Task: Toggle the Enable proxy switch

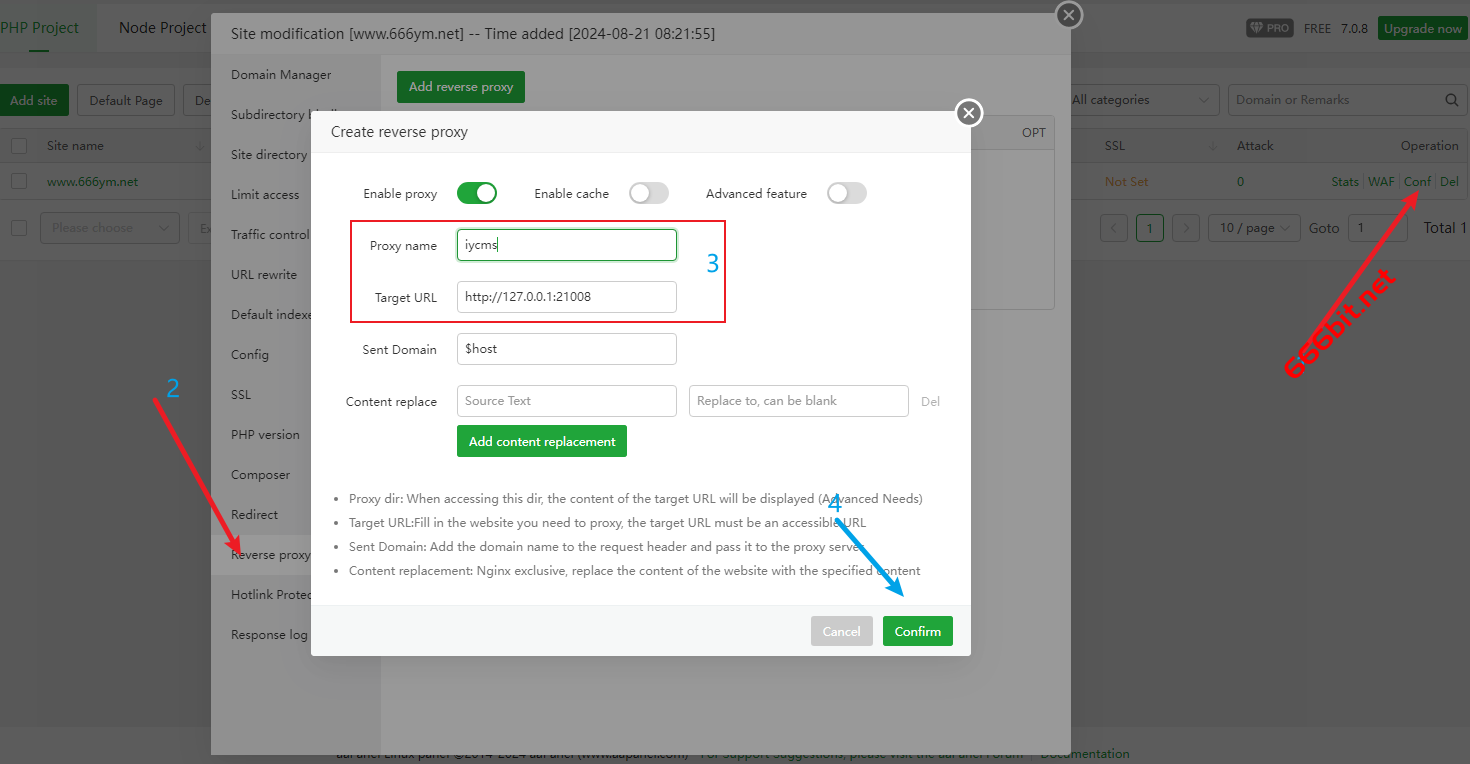Action: [x=477, y=193]
